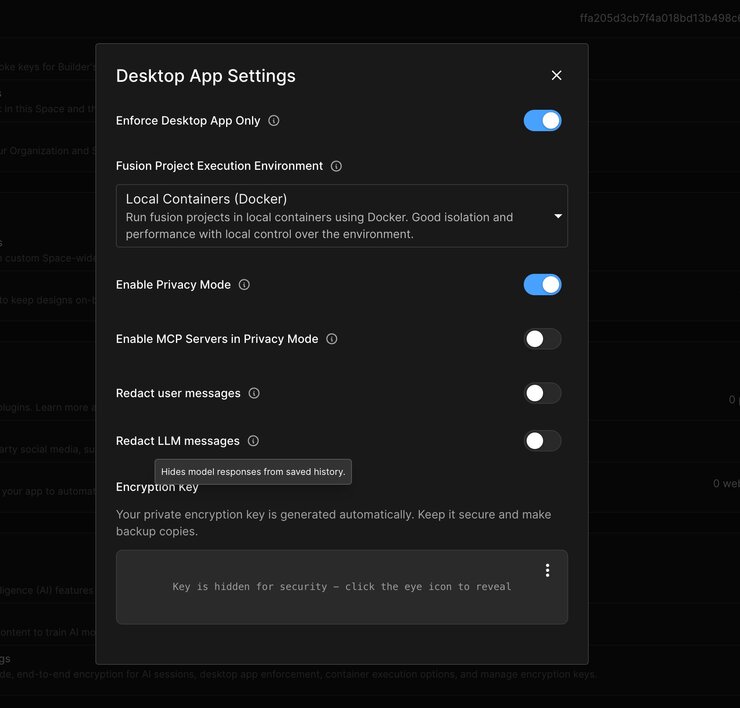Click info icon beside Enforce Desktop App Only
The width and height of the screenshot is (740, 708).
274,121
